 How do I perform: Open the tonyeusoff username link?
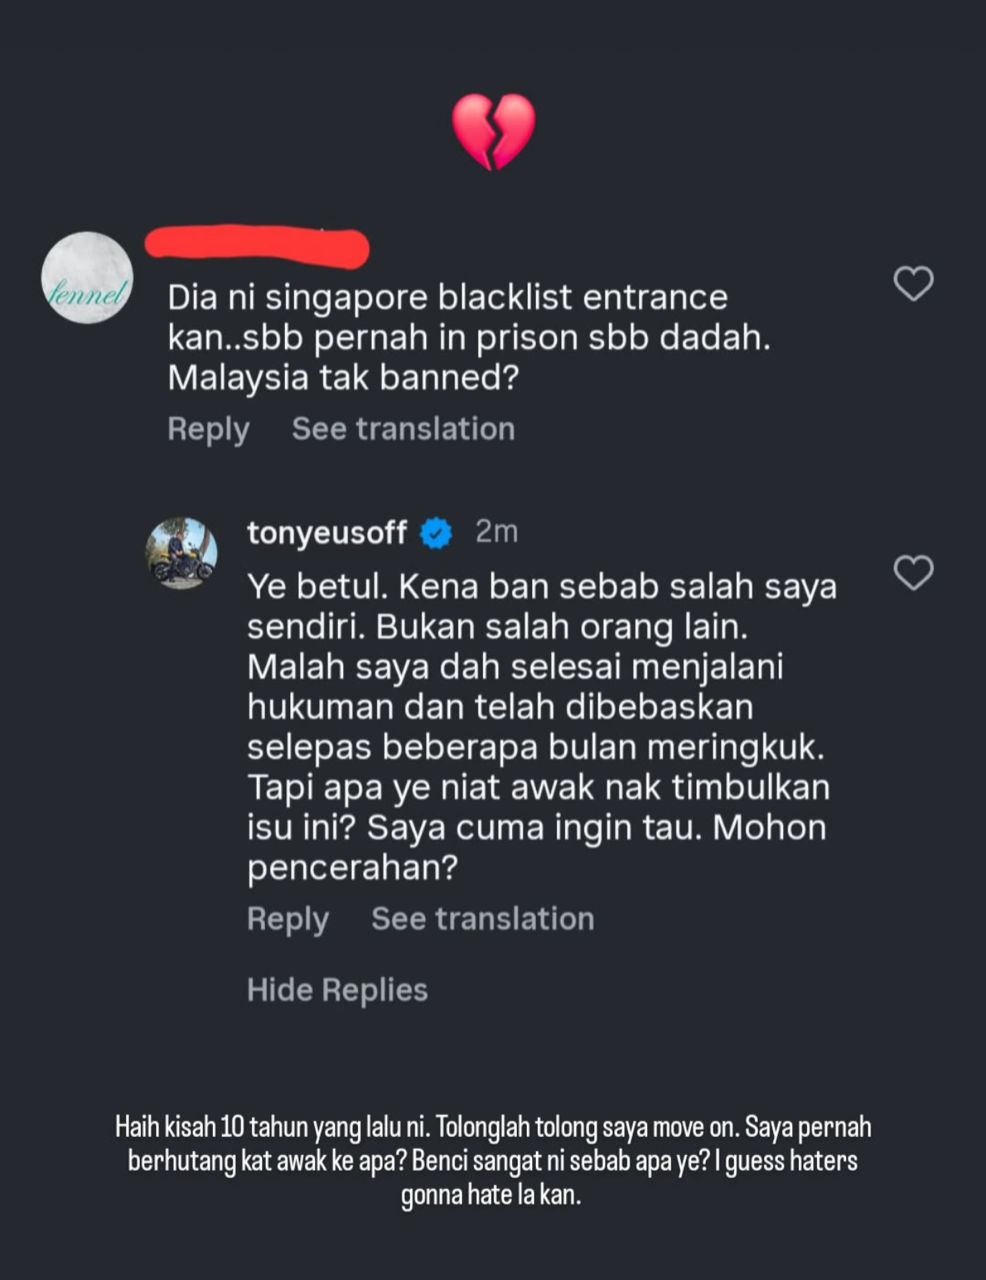327,533
